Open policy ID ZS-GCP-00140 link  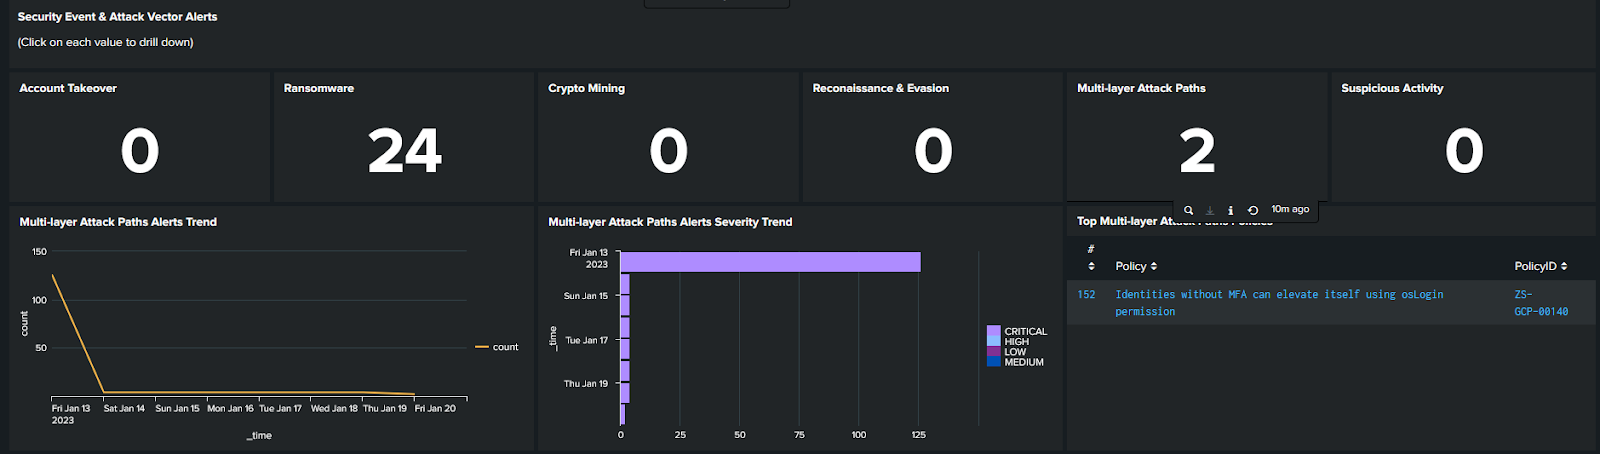click(1541, 303)
